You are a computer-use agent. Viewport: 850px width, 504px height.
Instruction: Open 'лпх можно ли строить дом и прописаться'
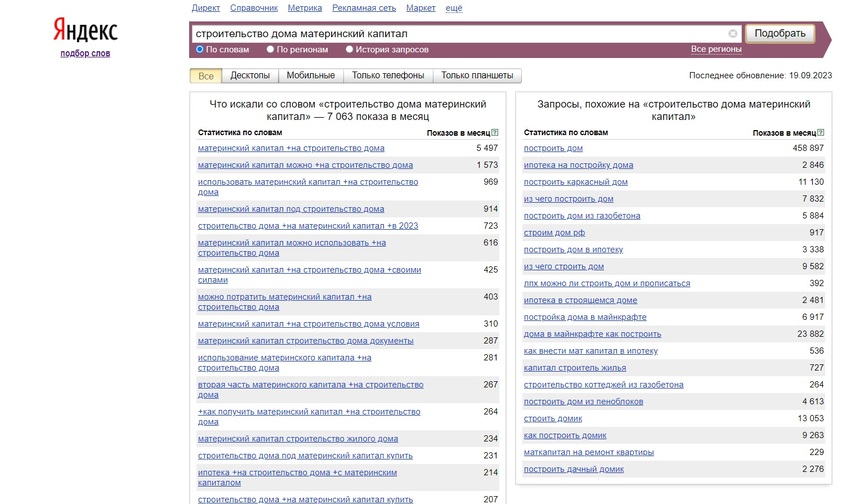[607, 283]
